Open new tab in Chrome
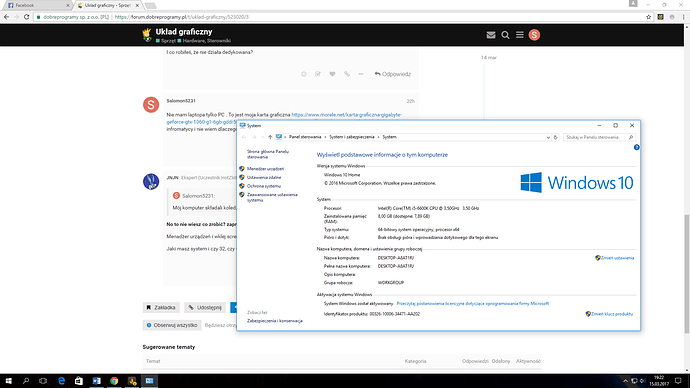 [150, 6]
